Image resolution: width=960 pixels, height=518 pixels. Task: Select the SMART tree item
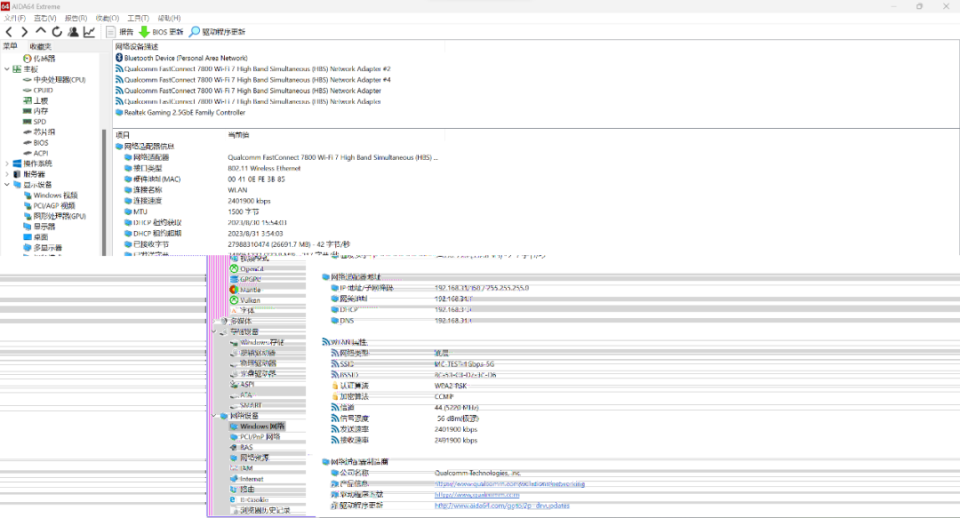point(246,405)
